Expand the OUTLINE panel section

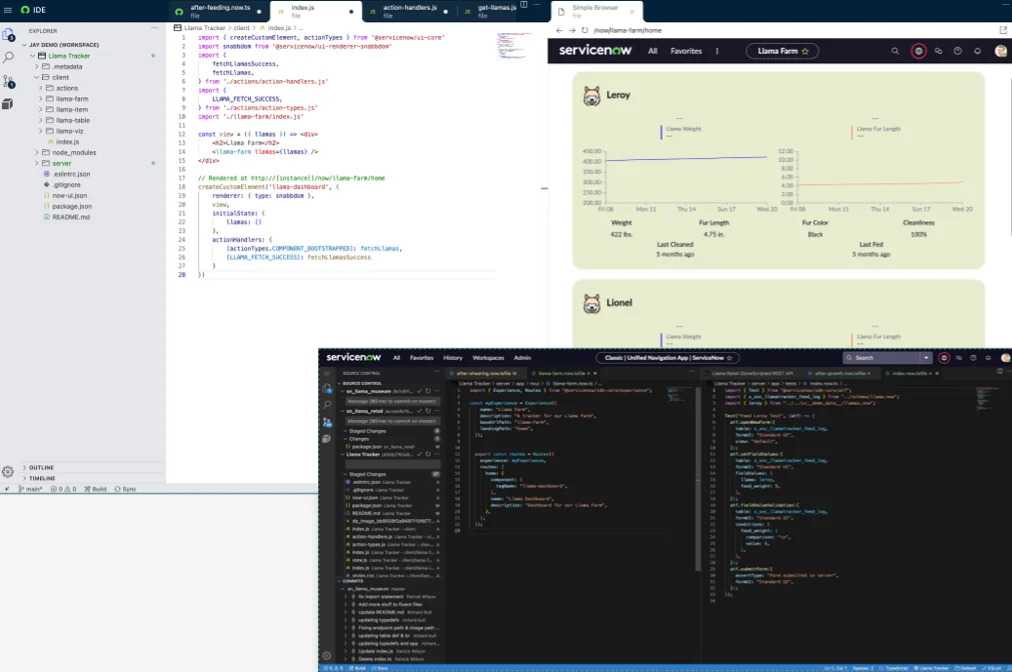tap(41, 467)
